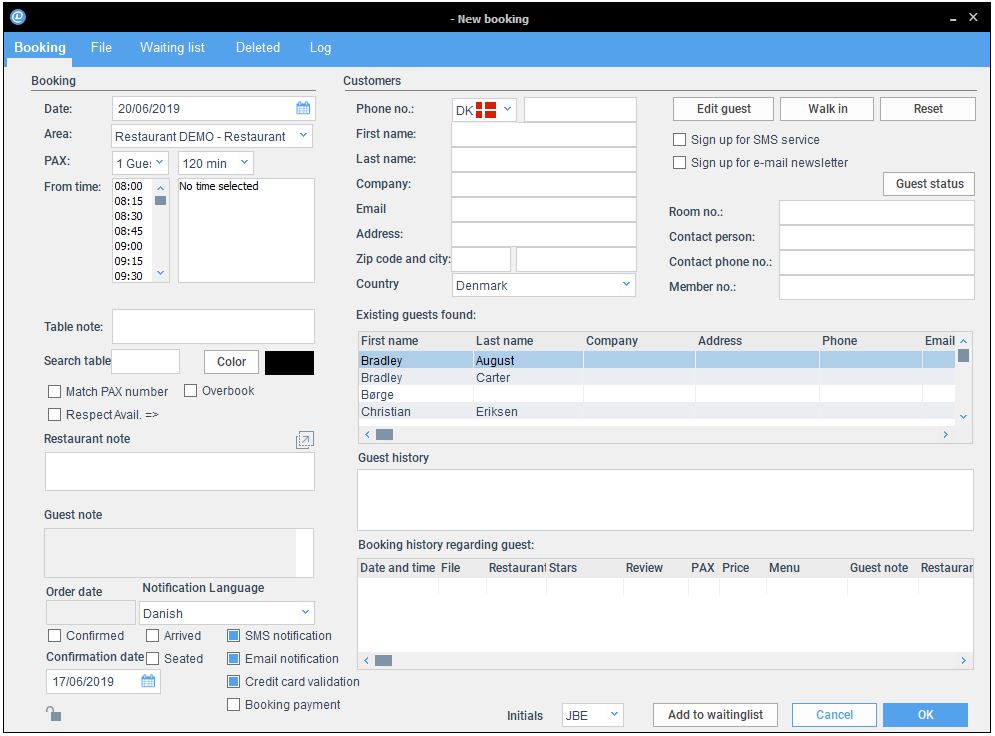Tick the Seated checkbox
Viewport: 995px width, 736px height.
pyautogui.click(x=152, y=659)
